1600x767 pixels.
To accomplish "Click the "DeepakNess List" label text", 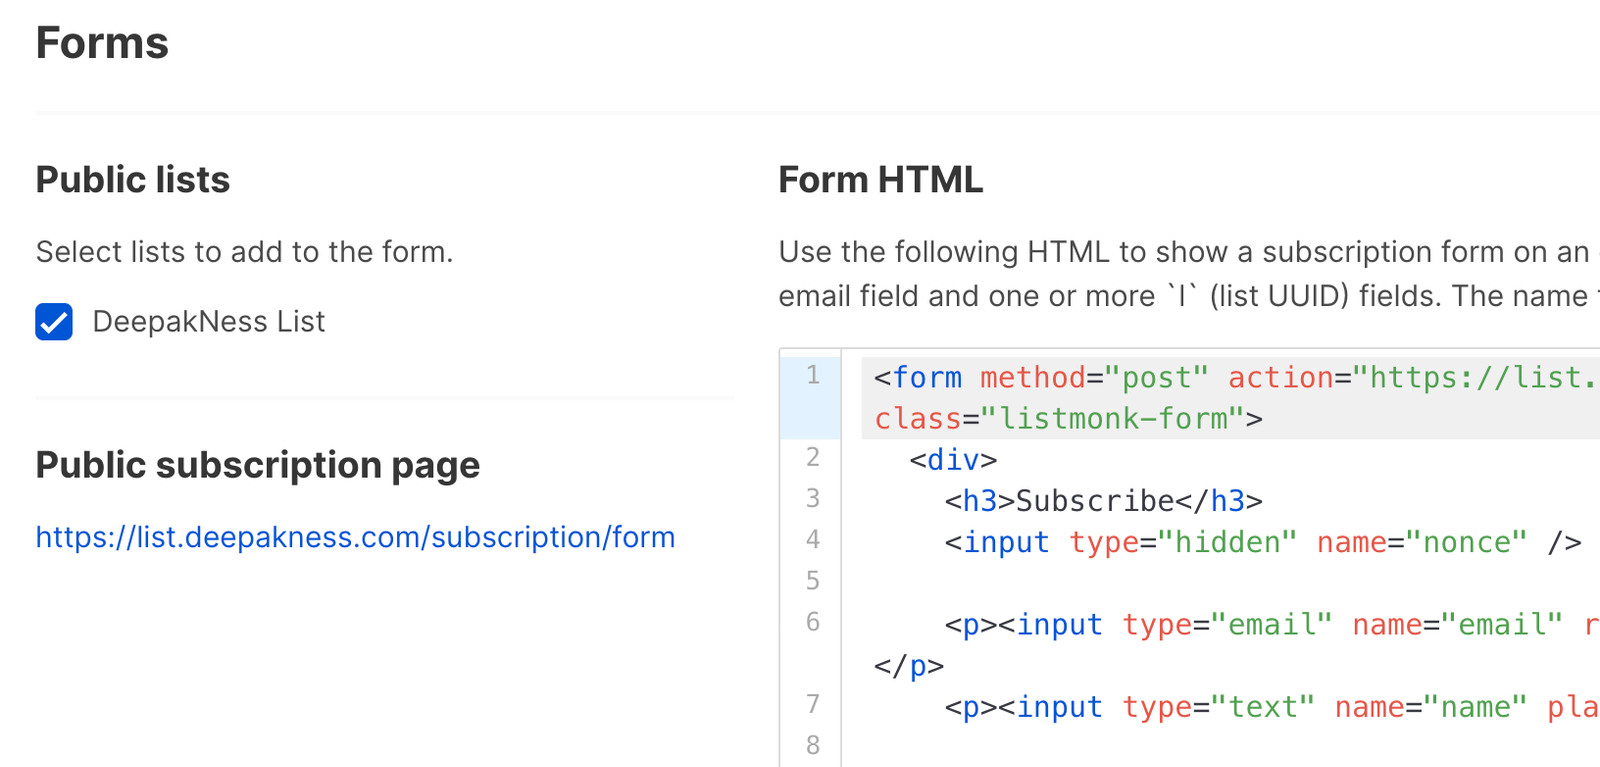I will coord(208,322).
